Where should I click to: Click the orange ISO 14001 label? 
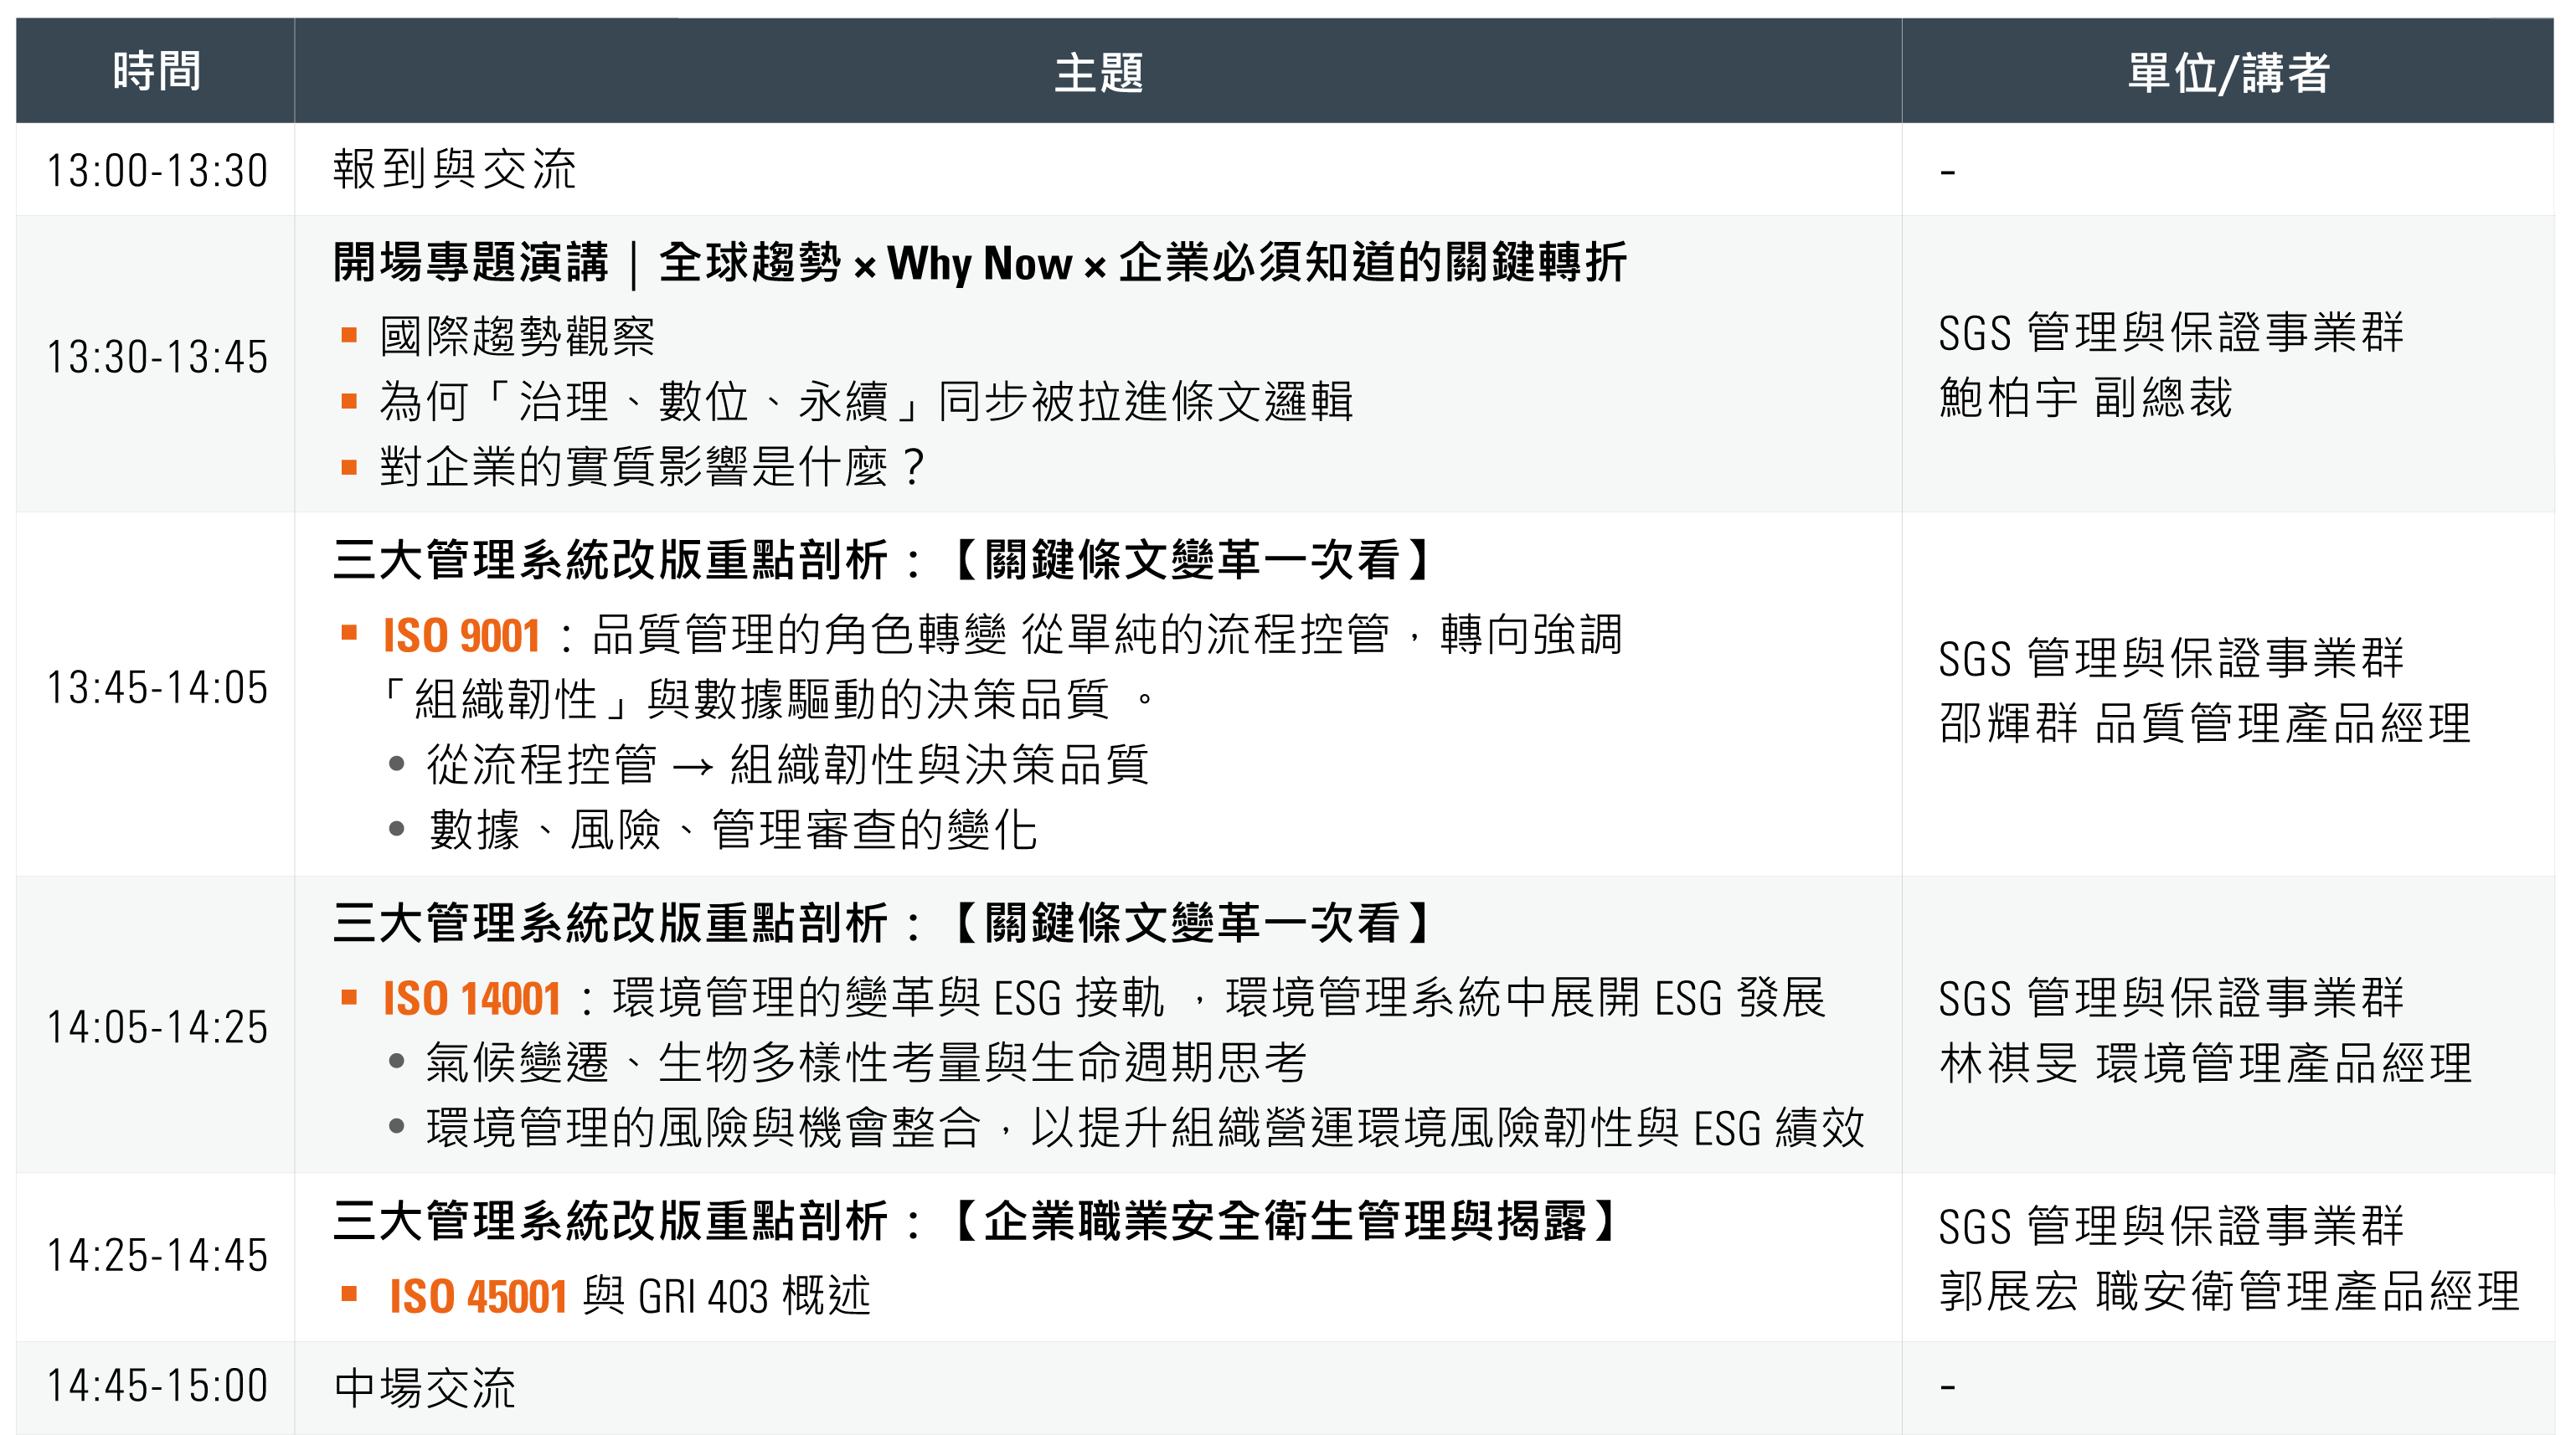[471, 999]
